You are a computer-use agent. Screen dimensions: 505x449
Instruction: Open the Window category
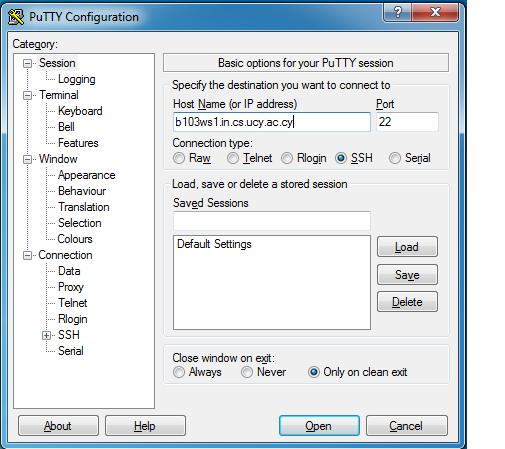[x=58, y=159]
